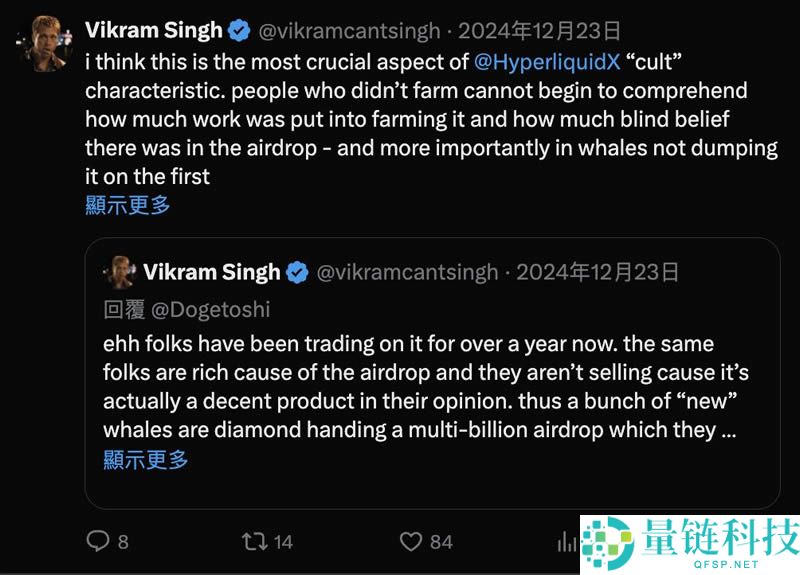Click the reply icon with 8 comments
This screenshot has height=575, width=800.
pyautogui.click(x=98, y=541)
